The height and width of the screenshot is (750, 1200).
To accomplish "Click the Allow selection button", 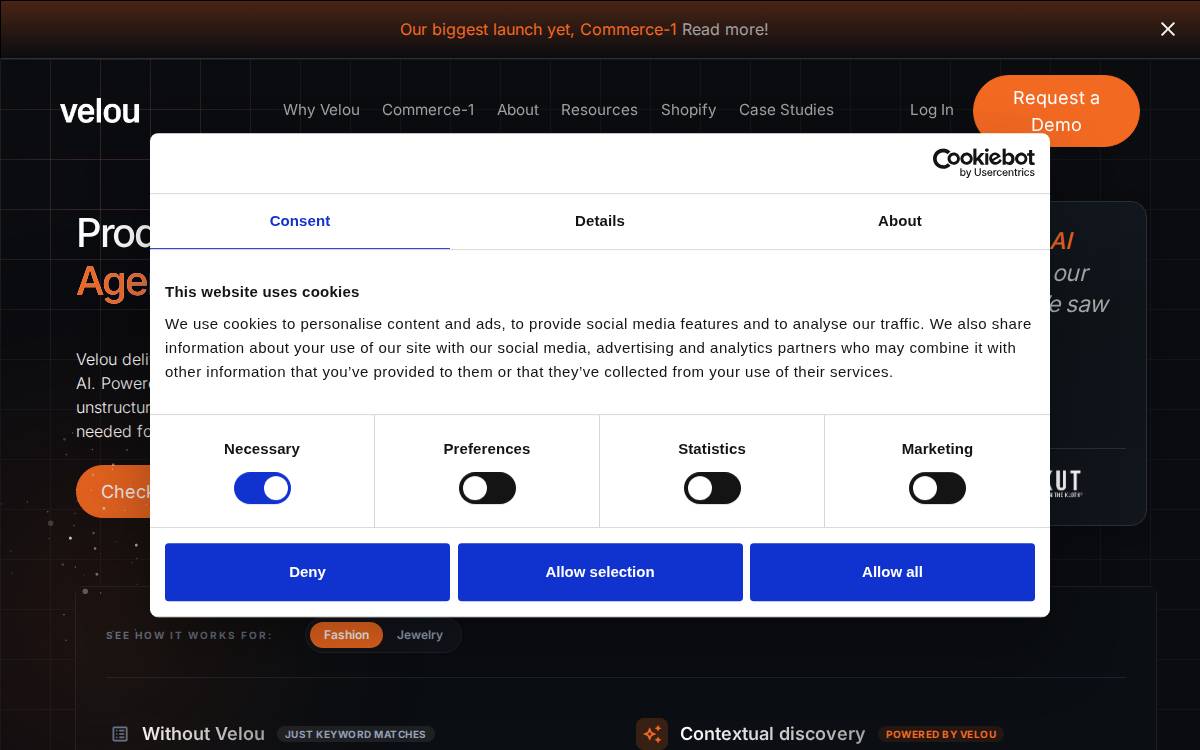I will click(x=600, y=572).
